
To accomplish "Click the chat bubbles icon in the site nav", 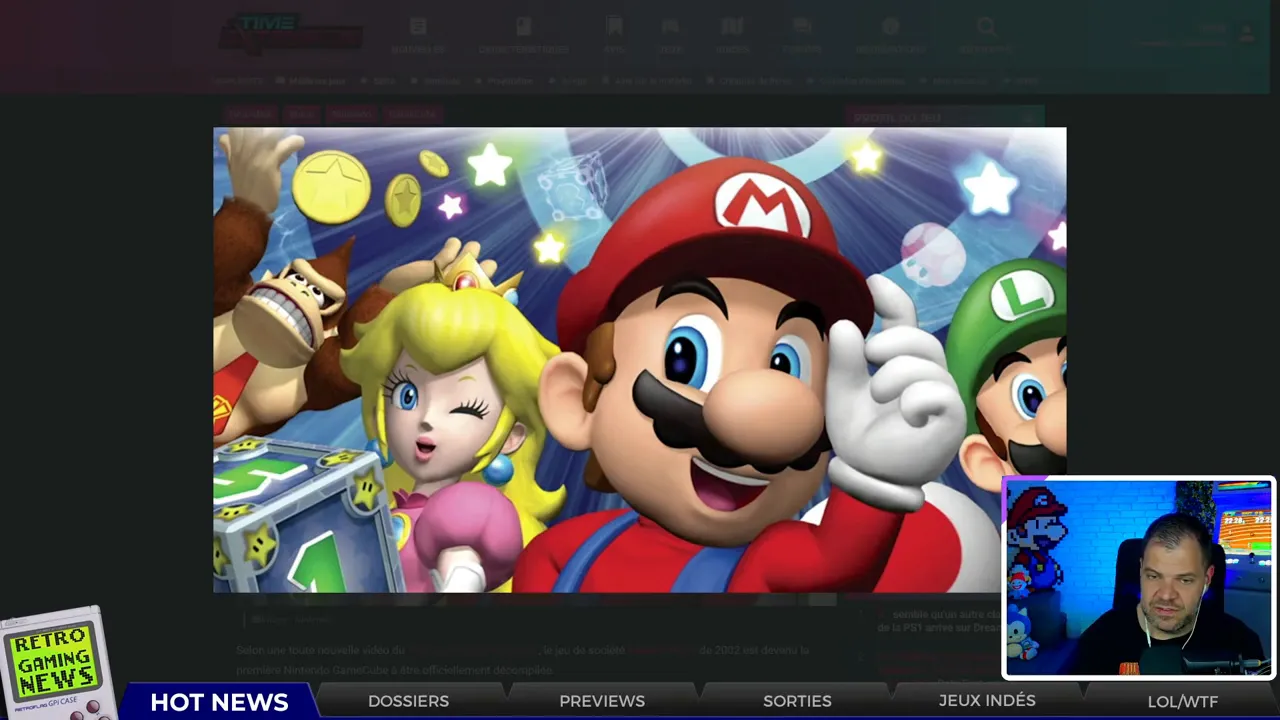I will click(x=802, y=27).
